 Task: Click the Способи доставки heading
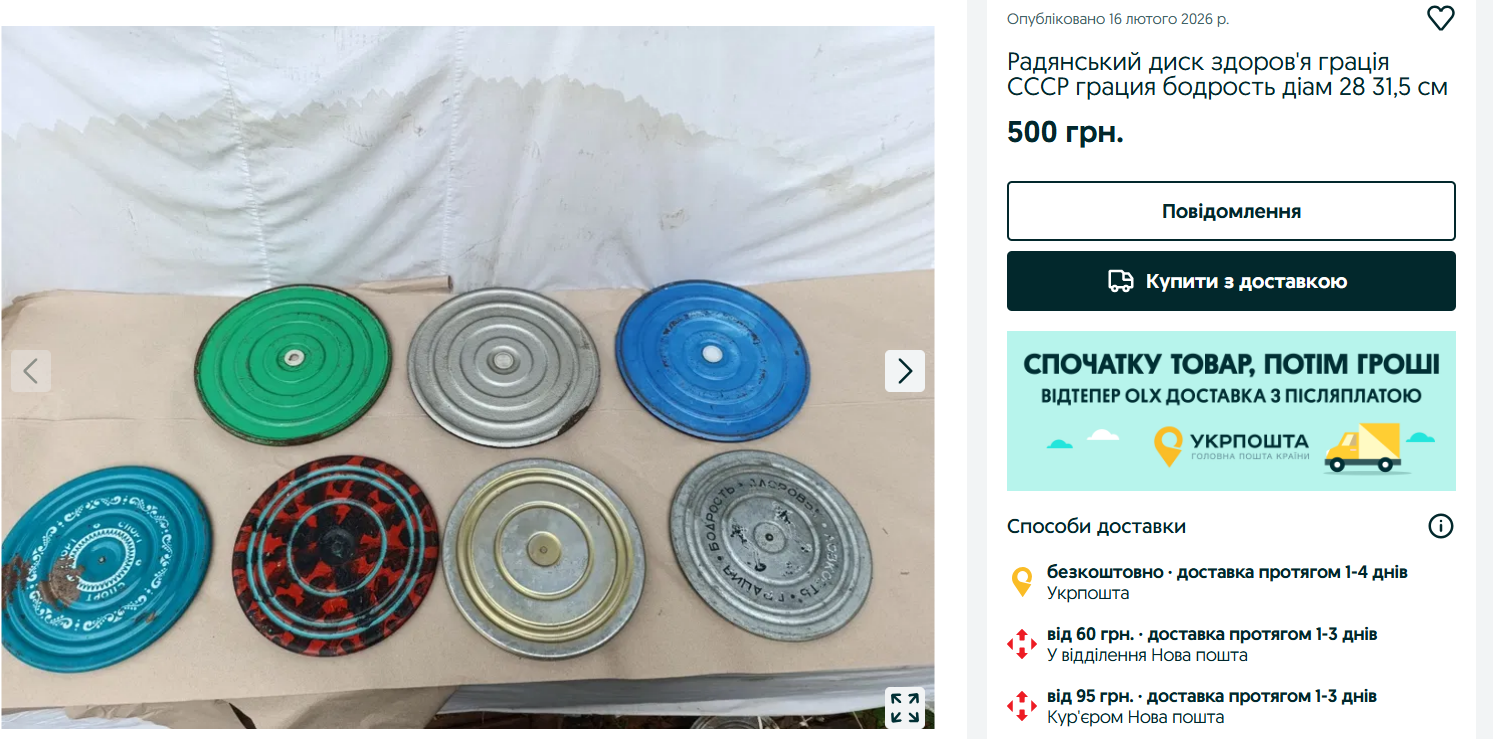(x=1096, y=526)
